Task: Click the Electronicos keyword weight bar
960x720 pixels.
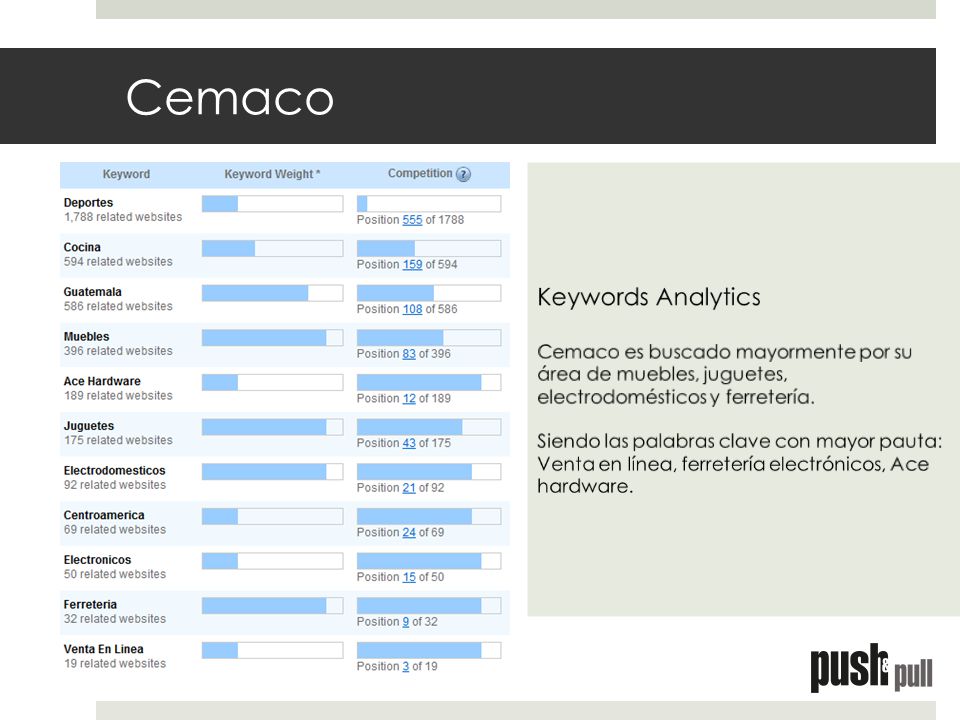Action: [272, 561]
